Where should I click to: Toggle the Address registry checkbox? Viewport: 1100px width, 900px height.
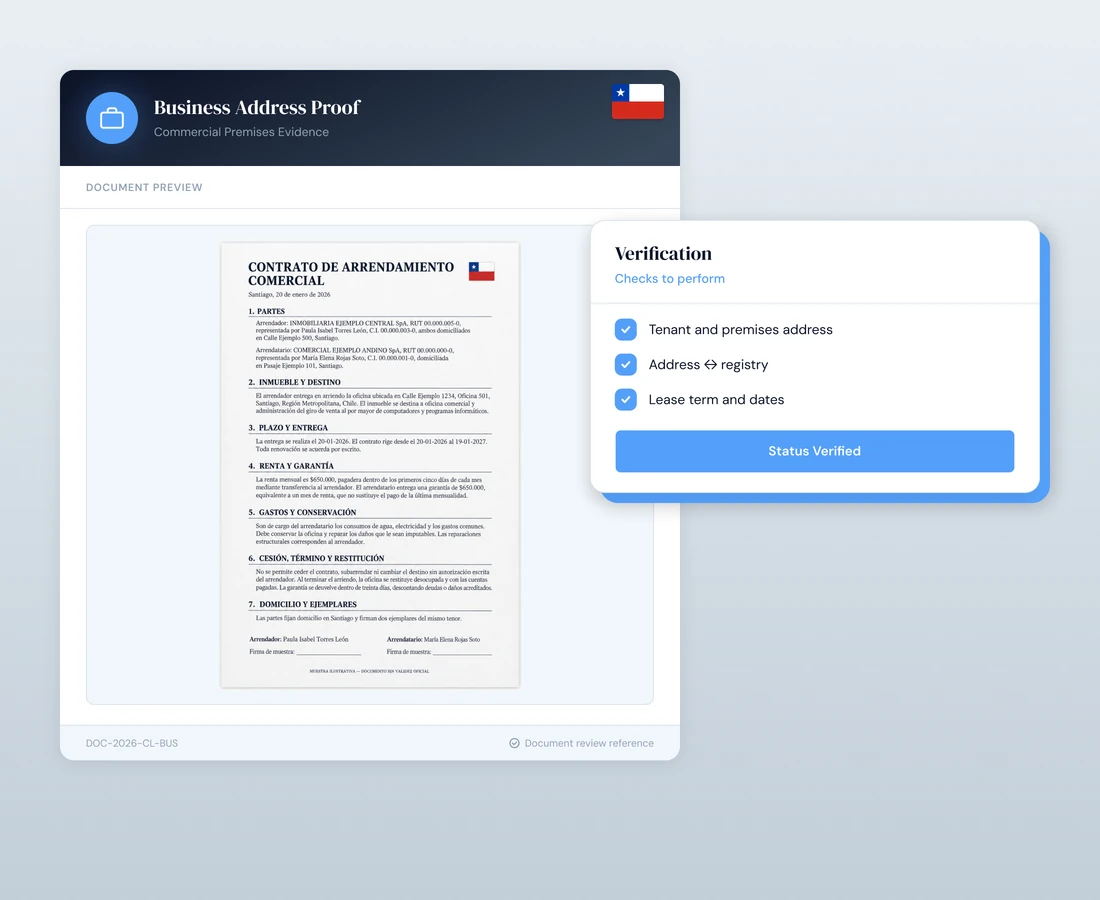[626, 365]
